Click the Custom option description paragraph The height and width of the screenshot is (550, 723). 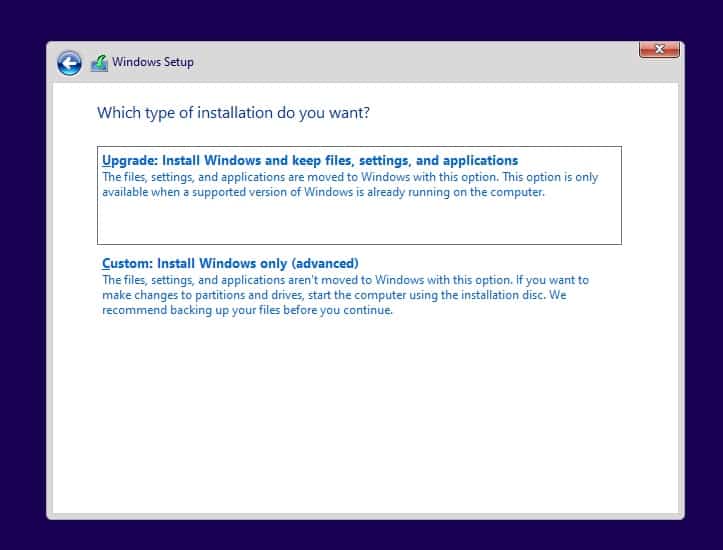click(x=345, y=295)
